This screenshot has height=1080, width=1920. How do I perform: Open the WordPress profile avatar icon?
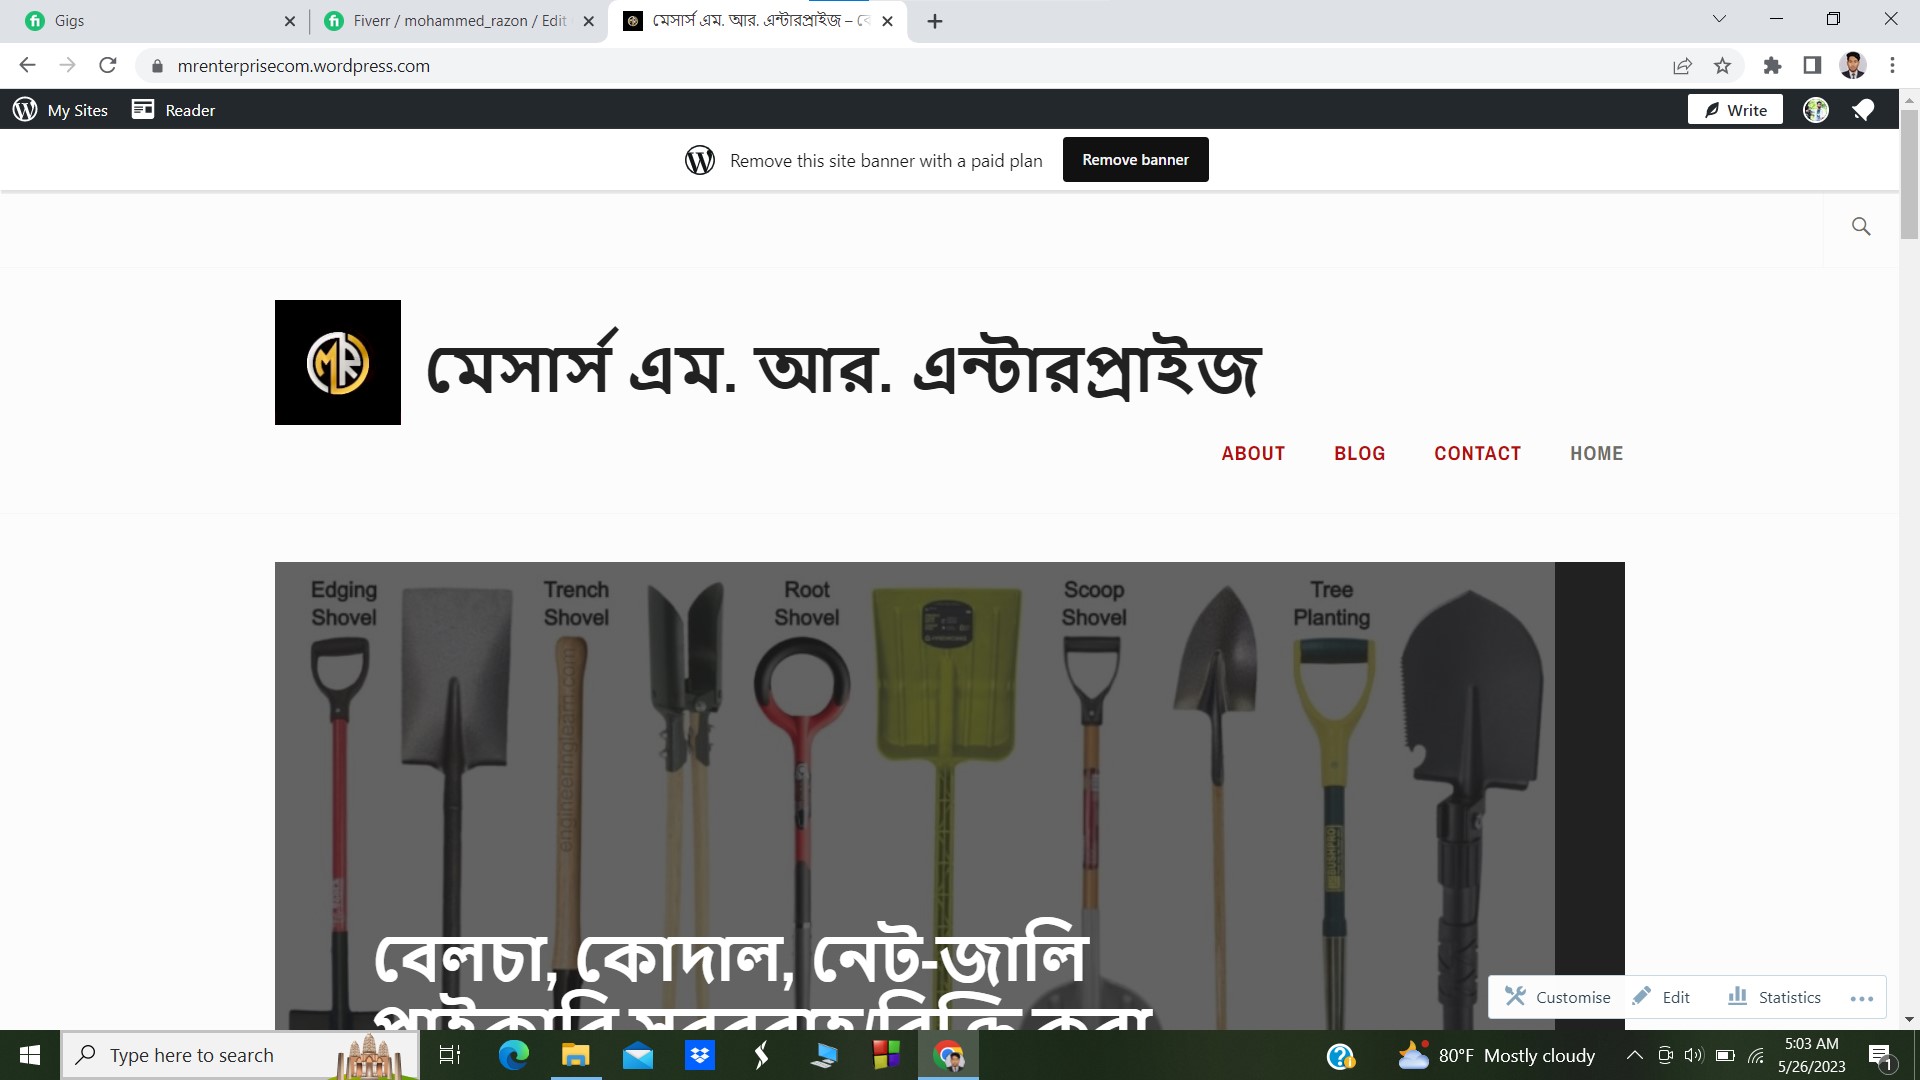tap(1816, 110)
